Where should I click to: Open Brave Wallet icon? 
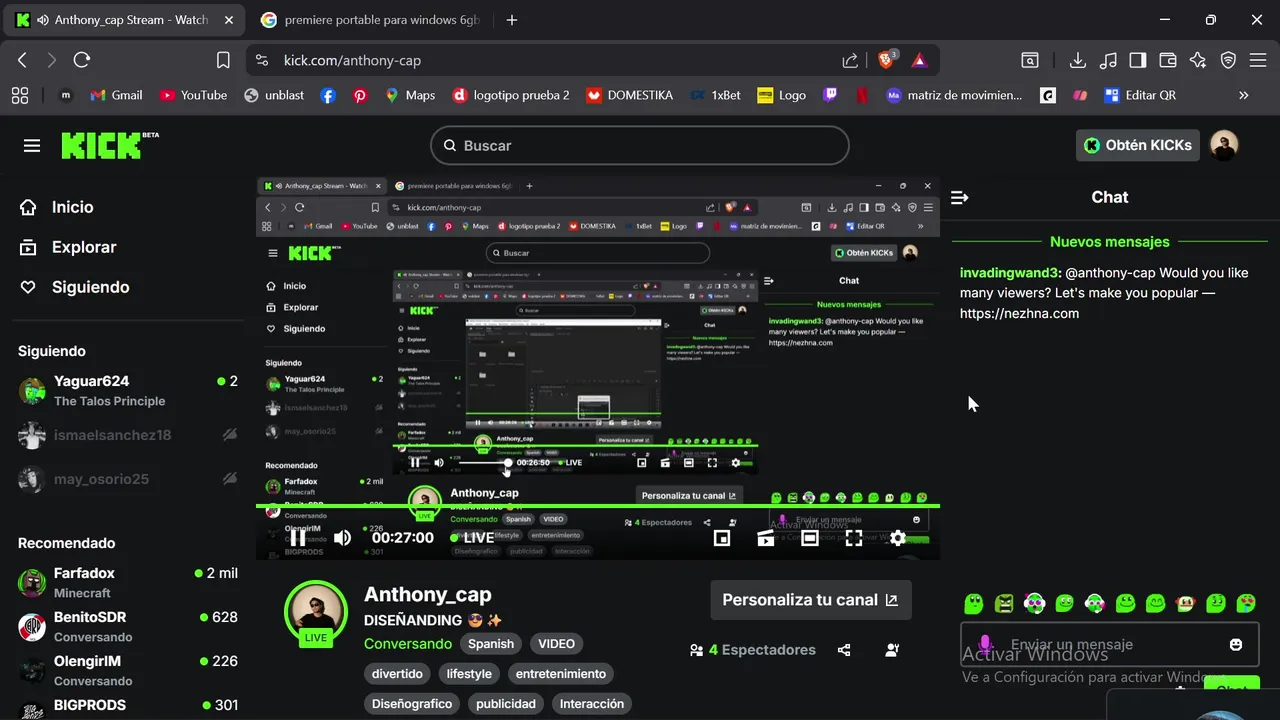pos(1167,60)
